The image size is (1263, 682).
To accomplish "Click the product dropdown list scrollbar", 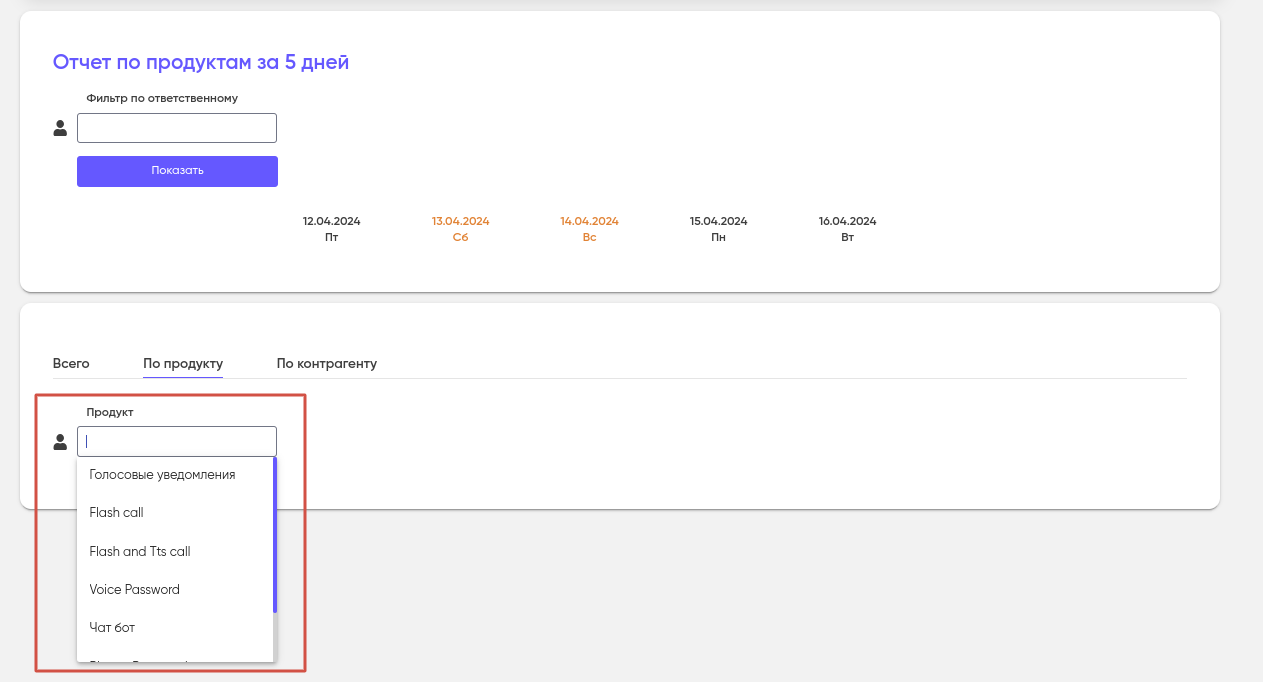I will coord(274,535).
